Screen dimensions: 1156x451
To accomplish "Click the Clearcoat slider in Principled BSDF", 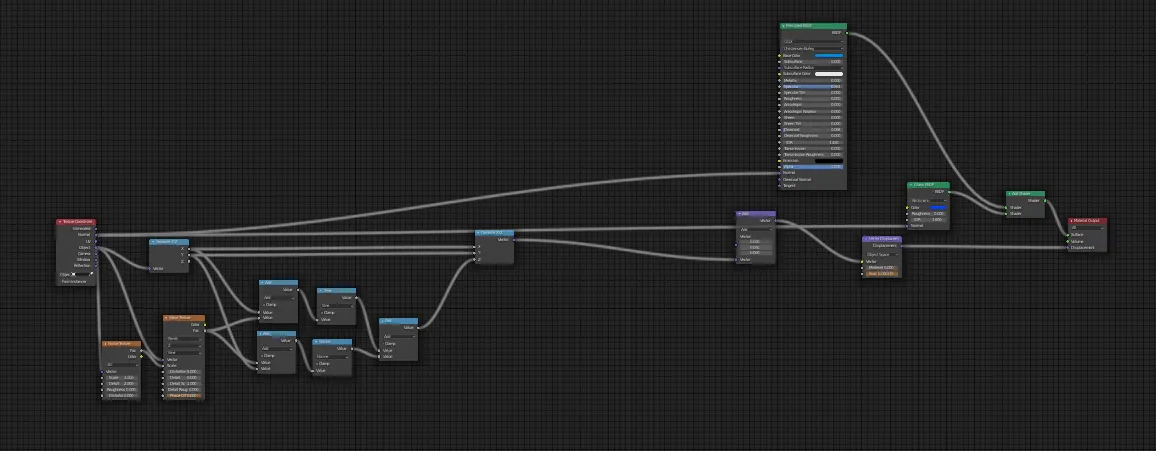I will tap(813, 130).
